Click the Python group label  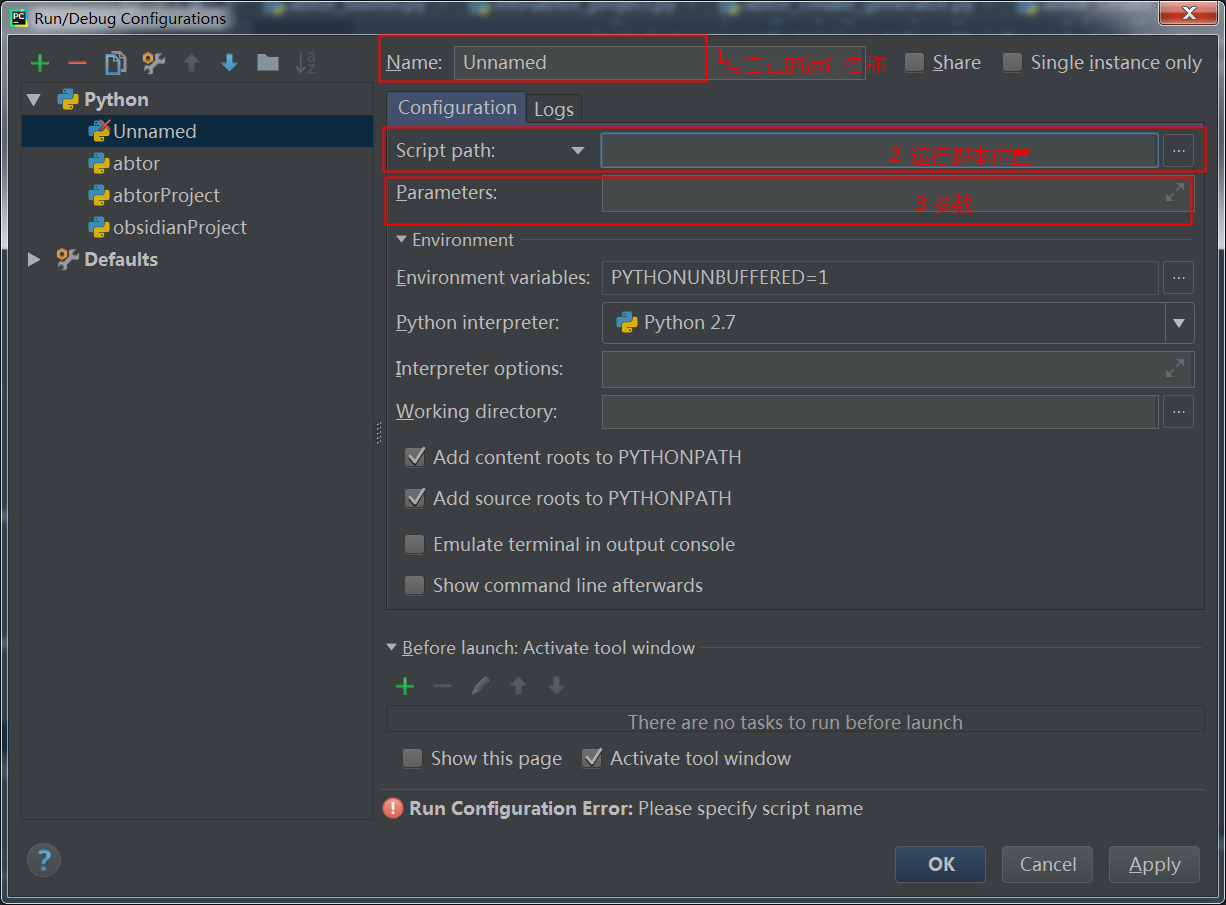[116, 100]
